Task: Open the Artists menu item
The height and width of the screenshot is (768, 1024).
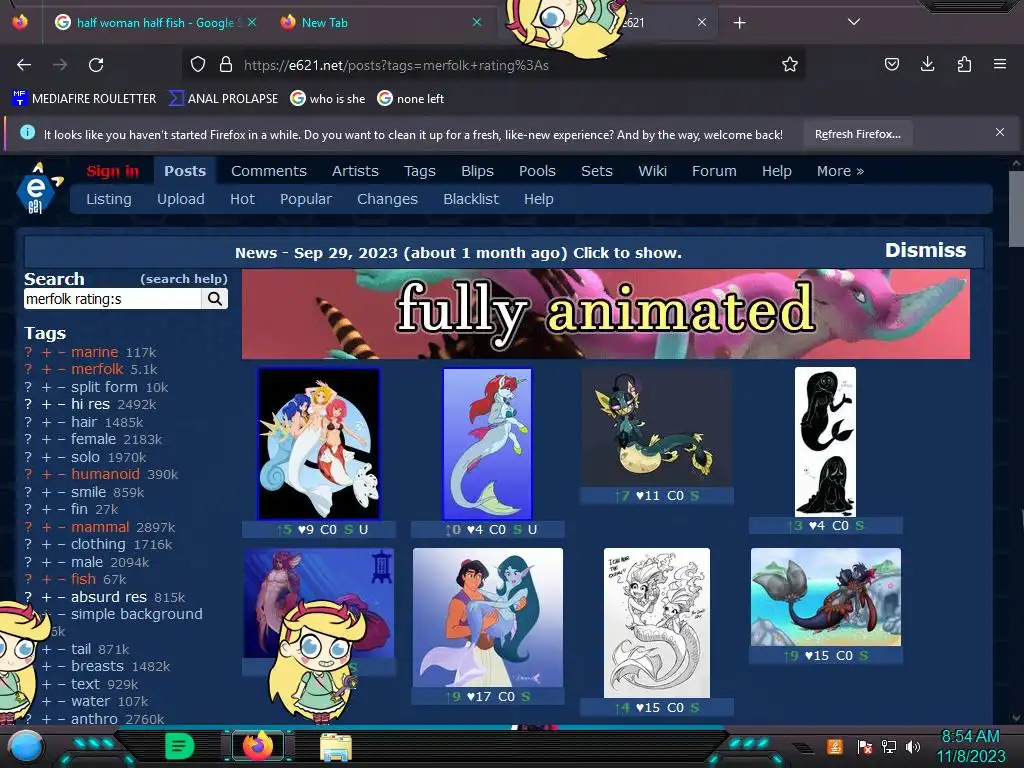Action: click(355, 171)
